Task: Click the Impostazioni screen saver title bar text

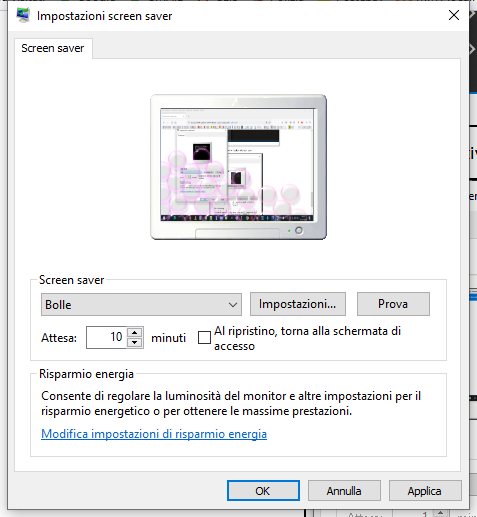Action: coord(105,16)
